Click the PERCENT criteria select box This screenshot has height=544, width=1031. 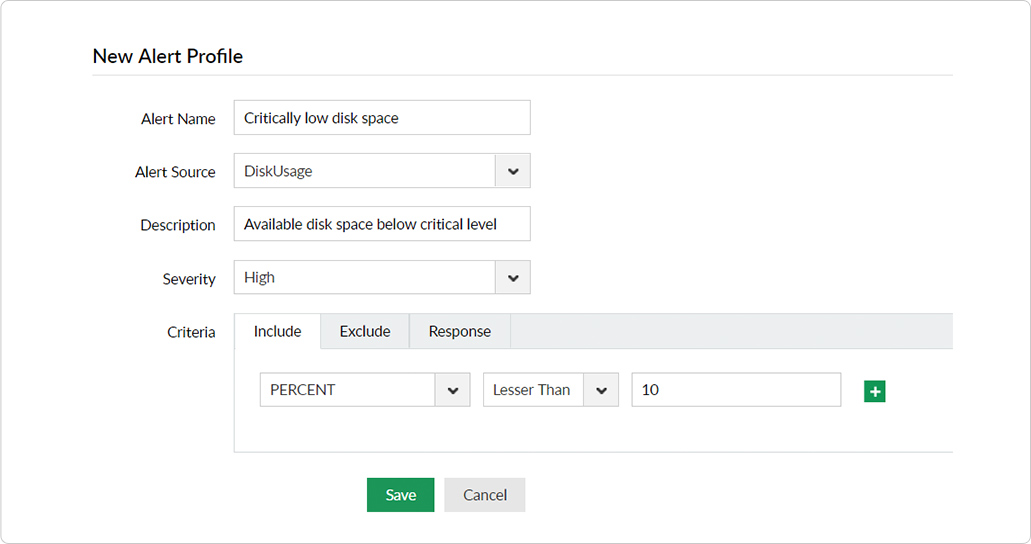(x=347, y=390)
